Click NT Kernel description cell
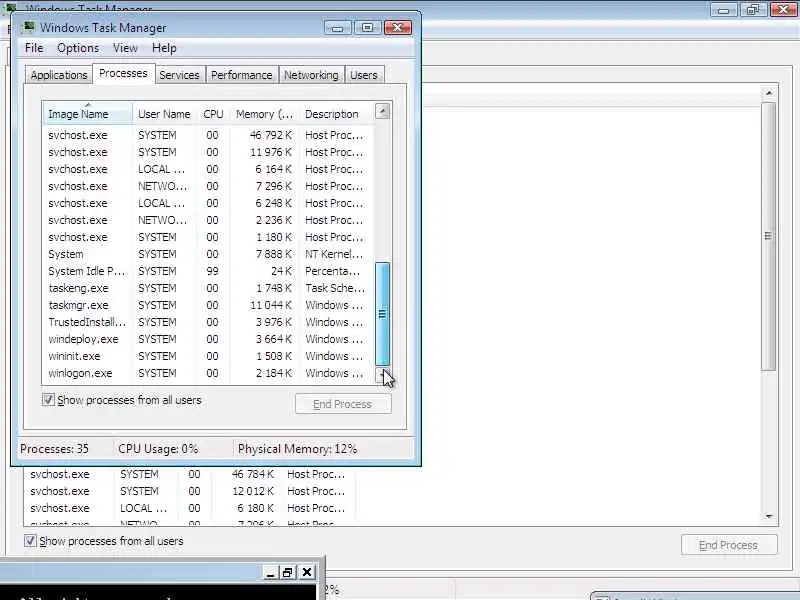Viewport: 800px width, 600px height. (x=334, y=254)
